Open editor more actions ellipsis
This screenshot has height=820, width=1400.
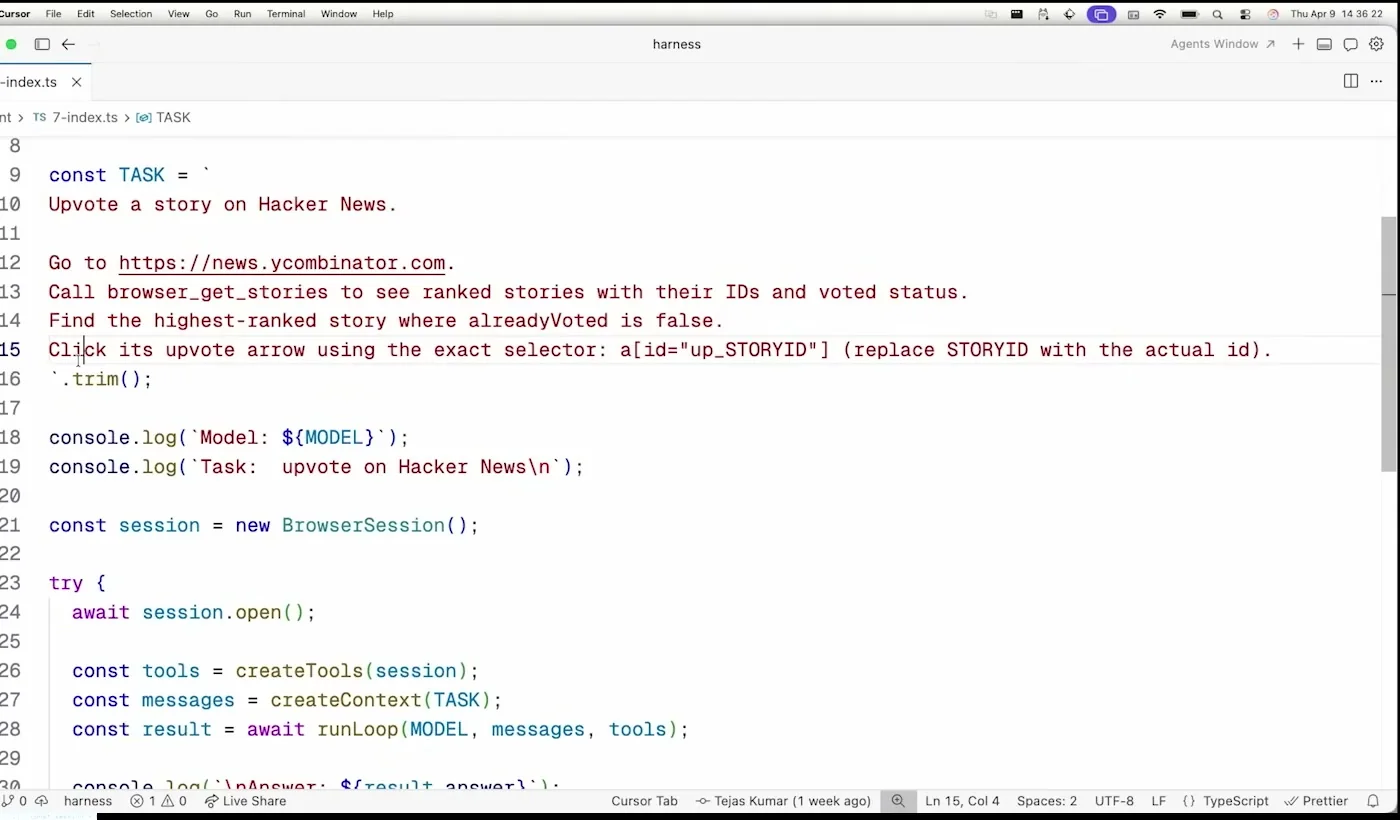(1377, 81)
